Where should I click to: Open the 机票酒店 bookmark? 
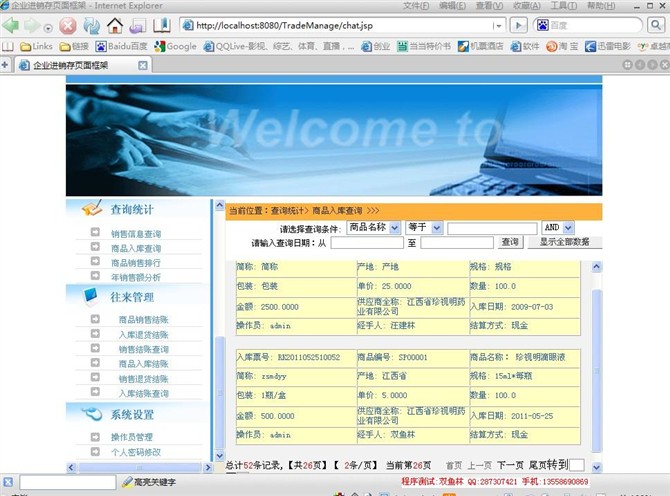481,46
